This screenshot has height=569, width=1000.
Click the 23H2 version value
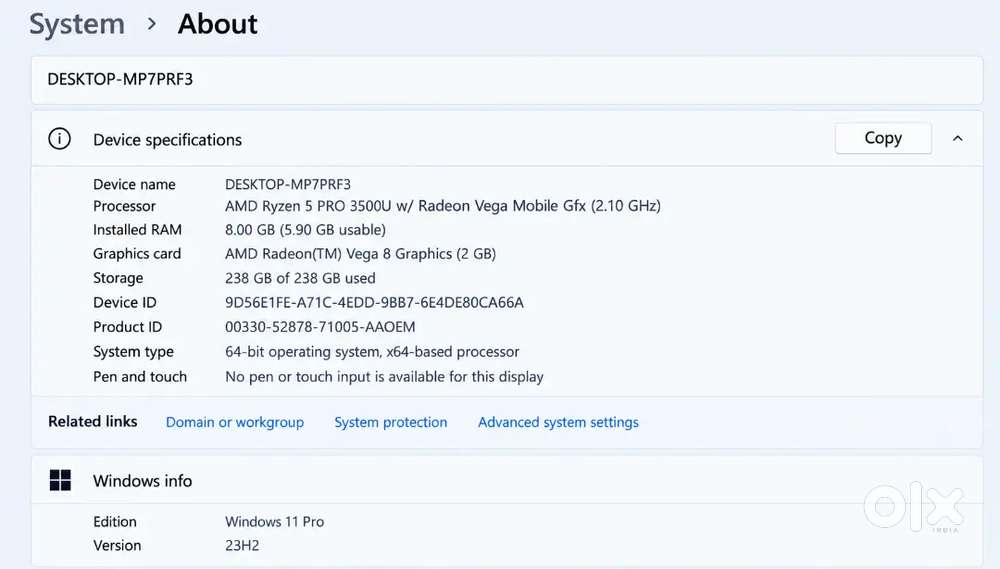click(x=242, y=545)
